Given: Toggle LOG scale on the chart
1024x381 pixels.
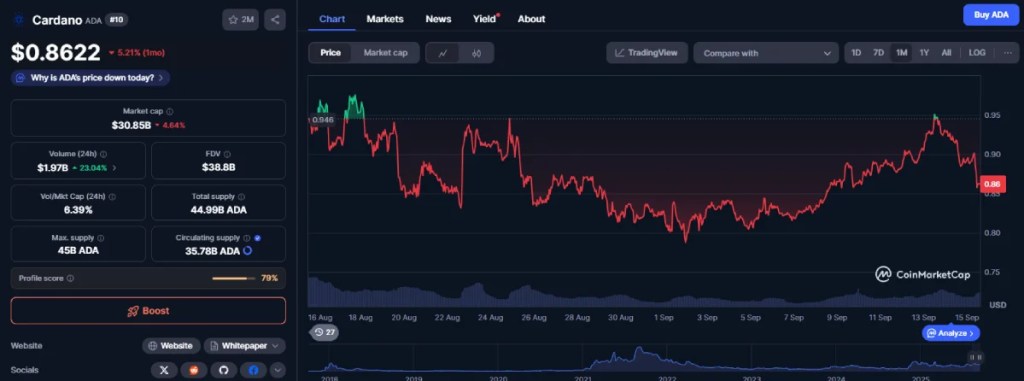Looking at the screenshot, I should click(x=977, y=53).
